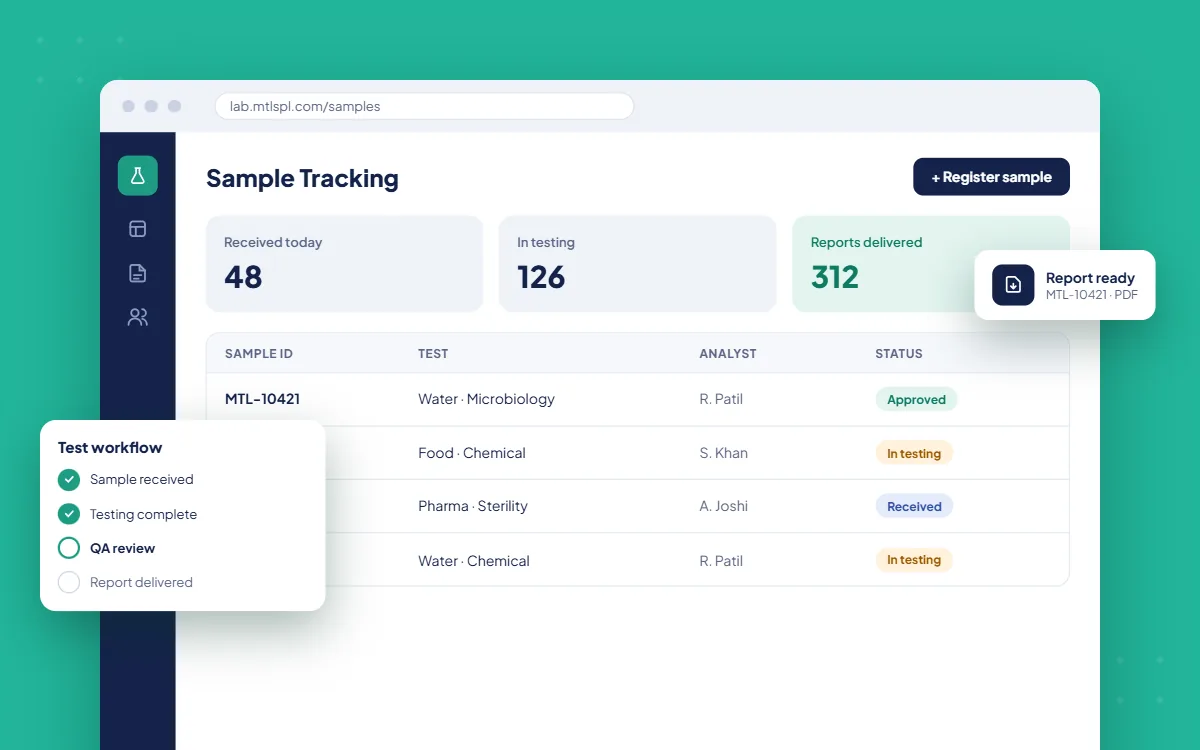Click the Report ready notification title
This screenshot has height=750, width=1200.
coord(1090,278)
